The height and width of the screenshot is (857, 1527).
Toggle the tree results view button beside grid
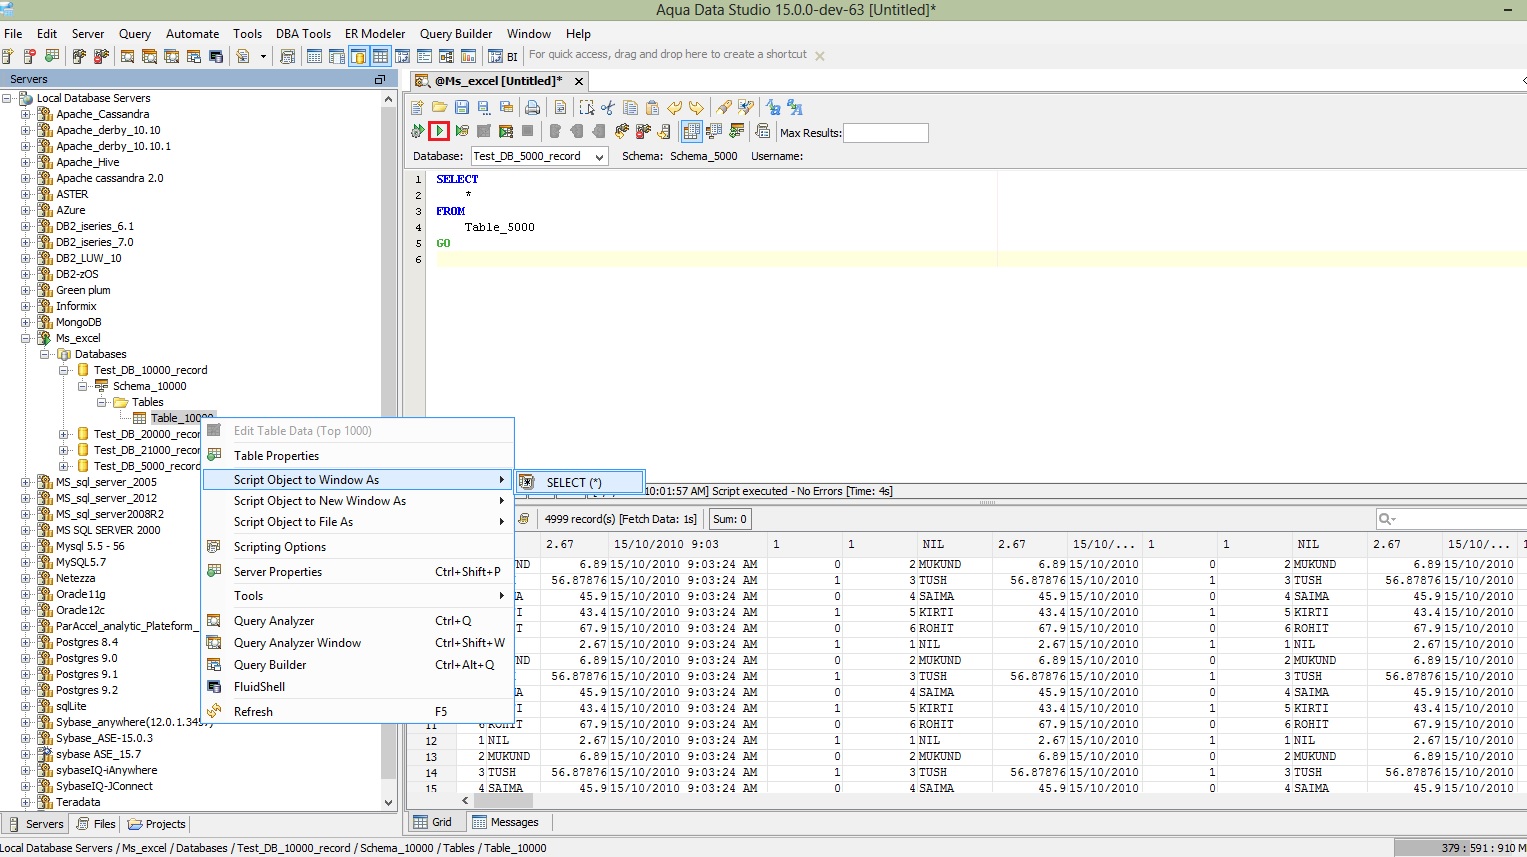tap(714, 131)
